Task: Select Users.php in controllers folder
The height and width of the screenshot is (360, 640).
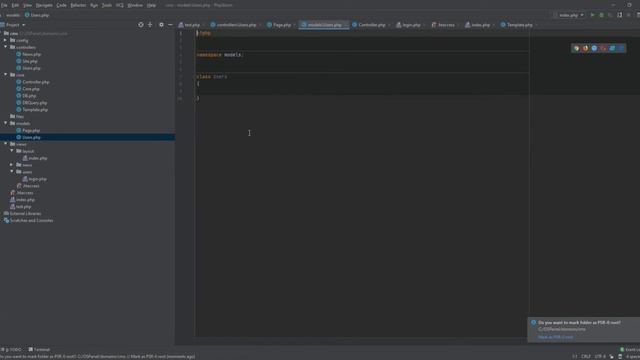Action: pos(28,68)
